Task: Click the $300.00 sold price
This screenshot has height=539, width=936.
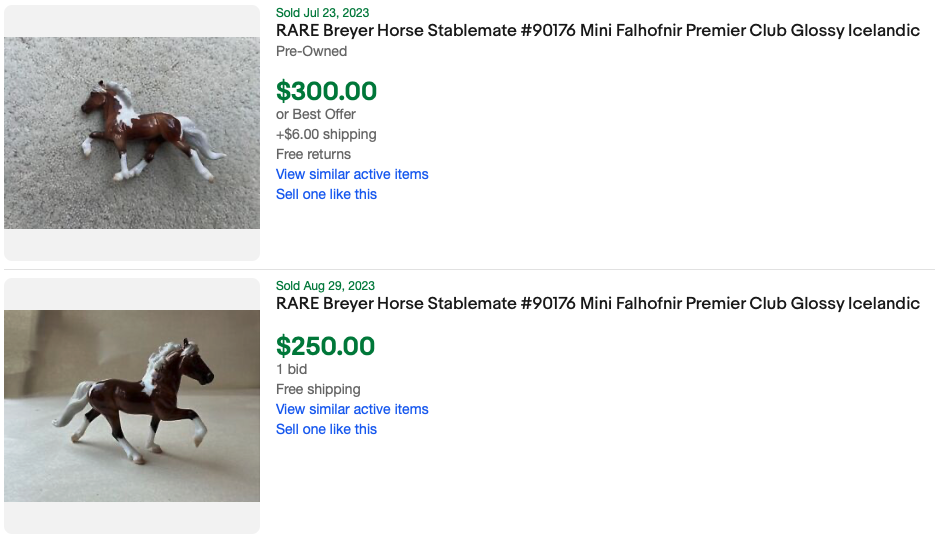Action: point(326,91)
